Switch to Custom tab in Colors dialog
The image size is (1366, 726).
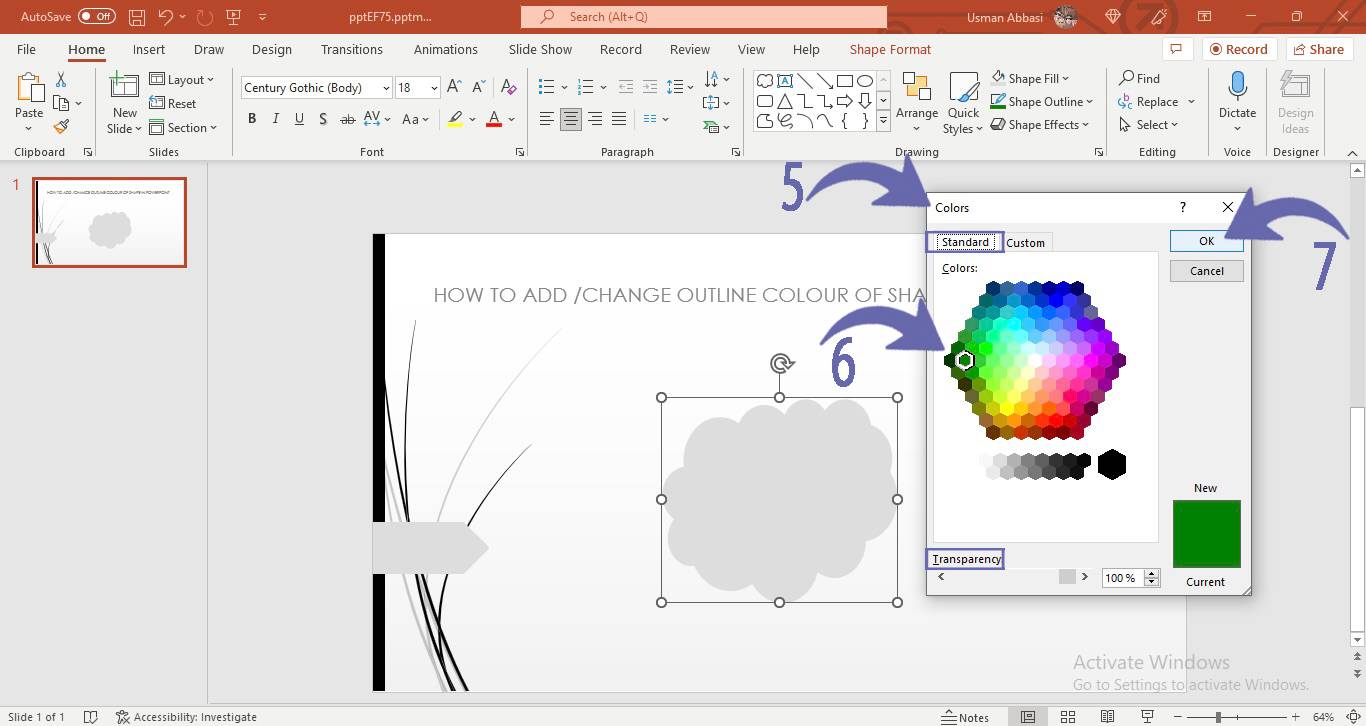click(x=1025, y=242)
